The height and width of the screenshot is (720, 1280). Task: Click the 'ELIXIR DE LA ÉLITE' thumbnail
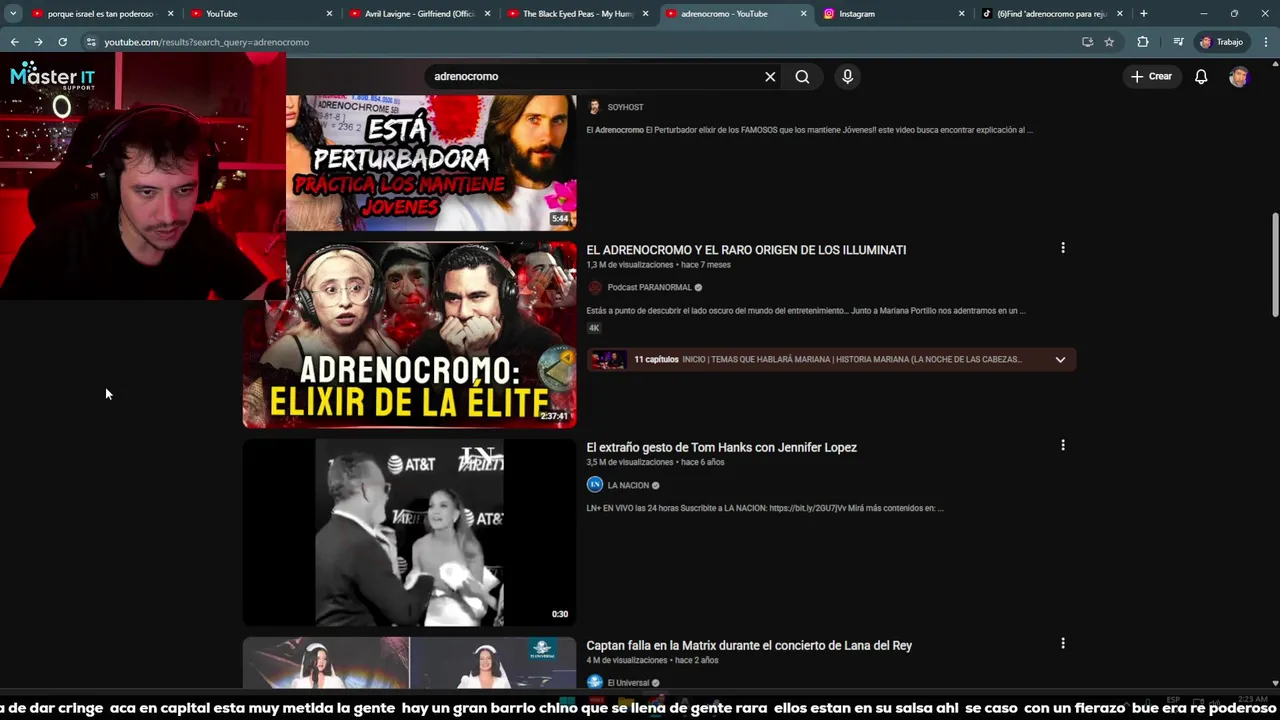409,335
